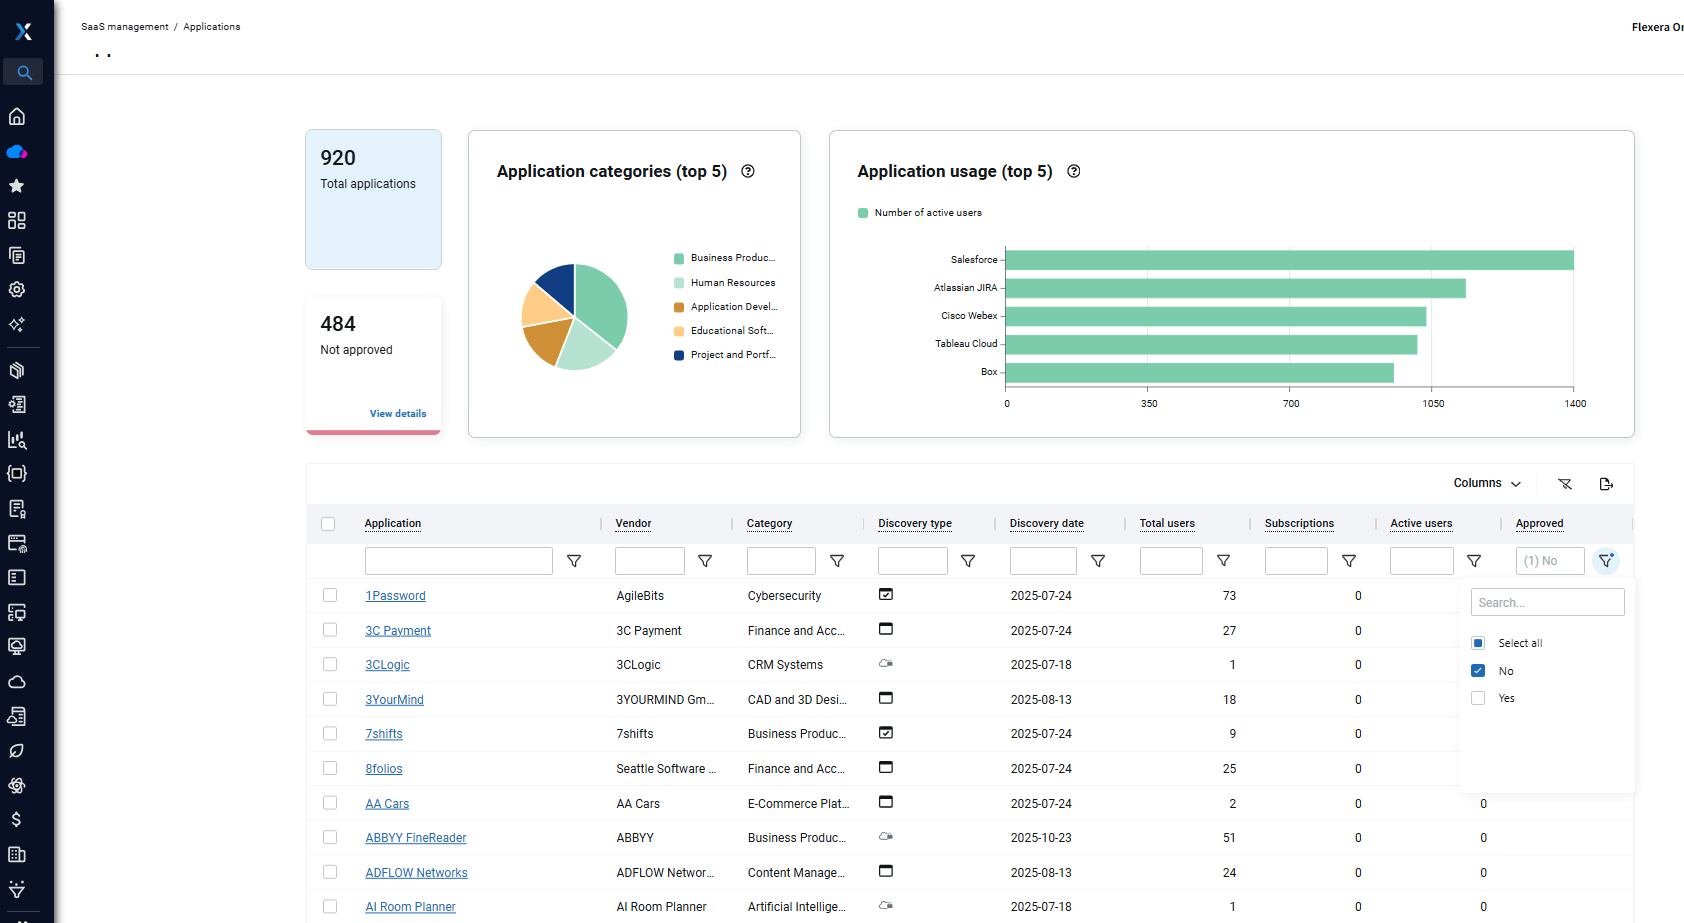Clear all filters icon in table toolbar

pos(1565,484)
